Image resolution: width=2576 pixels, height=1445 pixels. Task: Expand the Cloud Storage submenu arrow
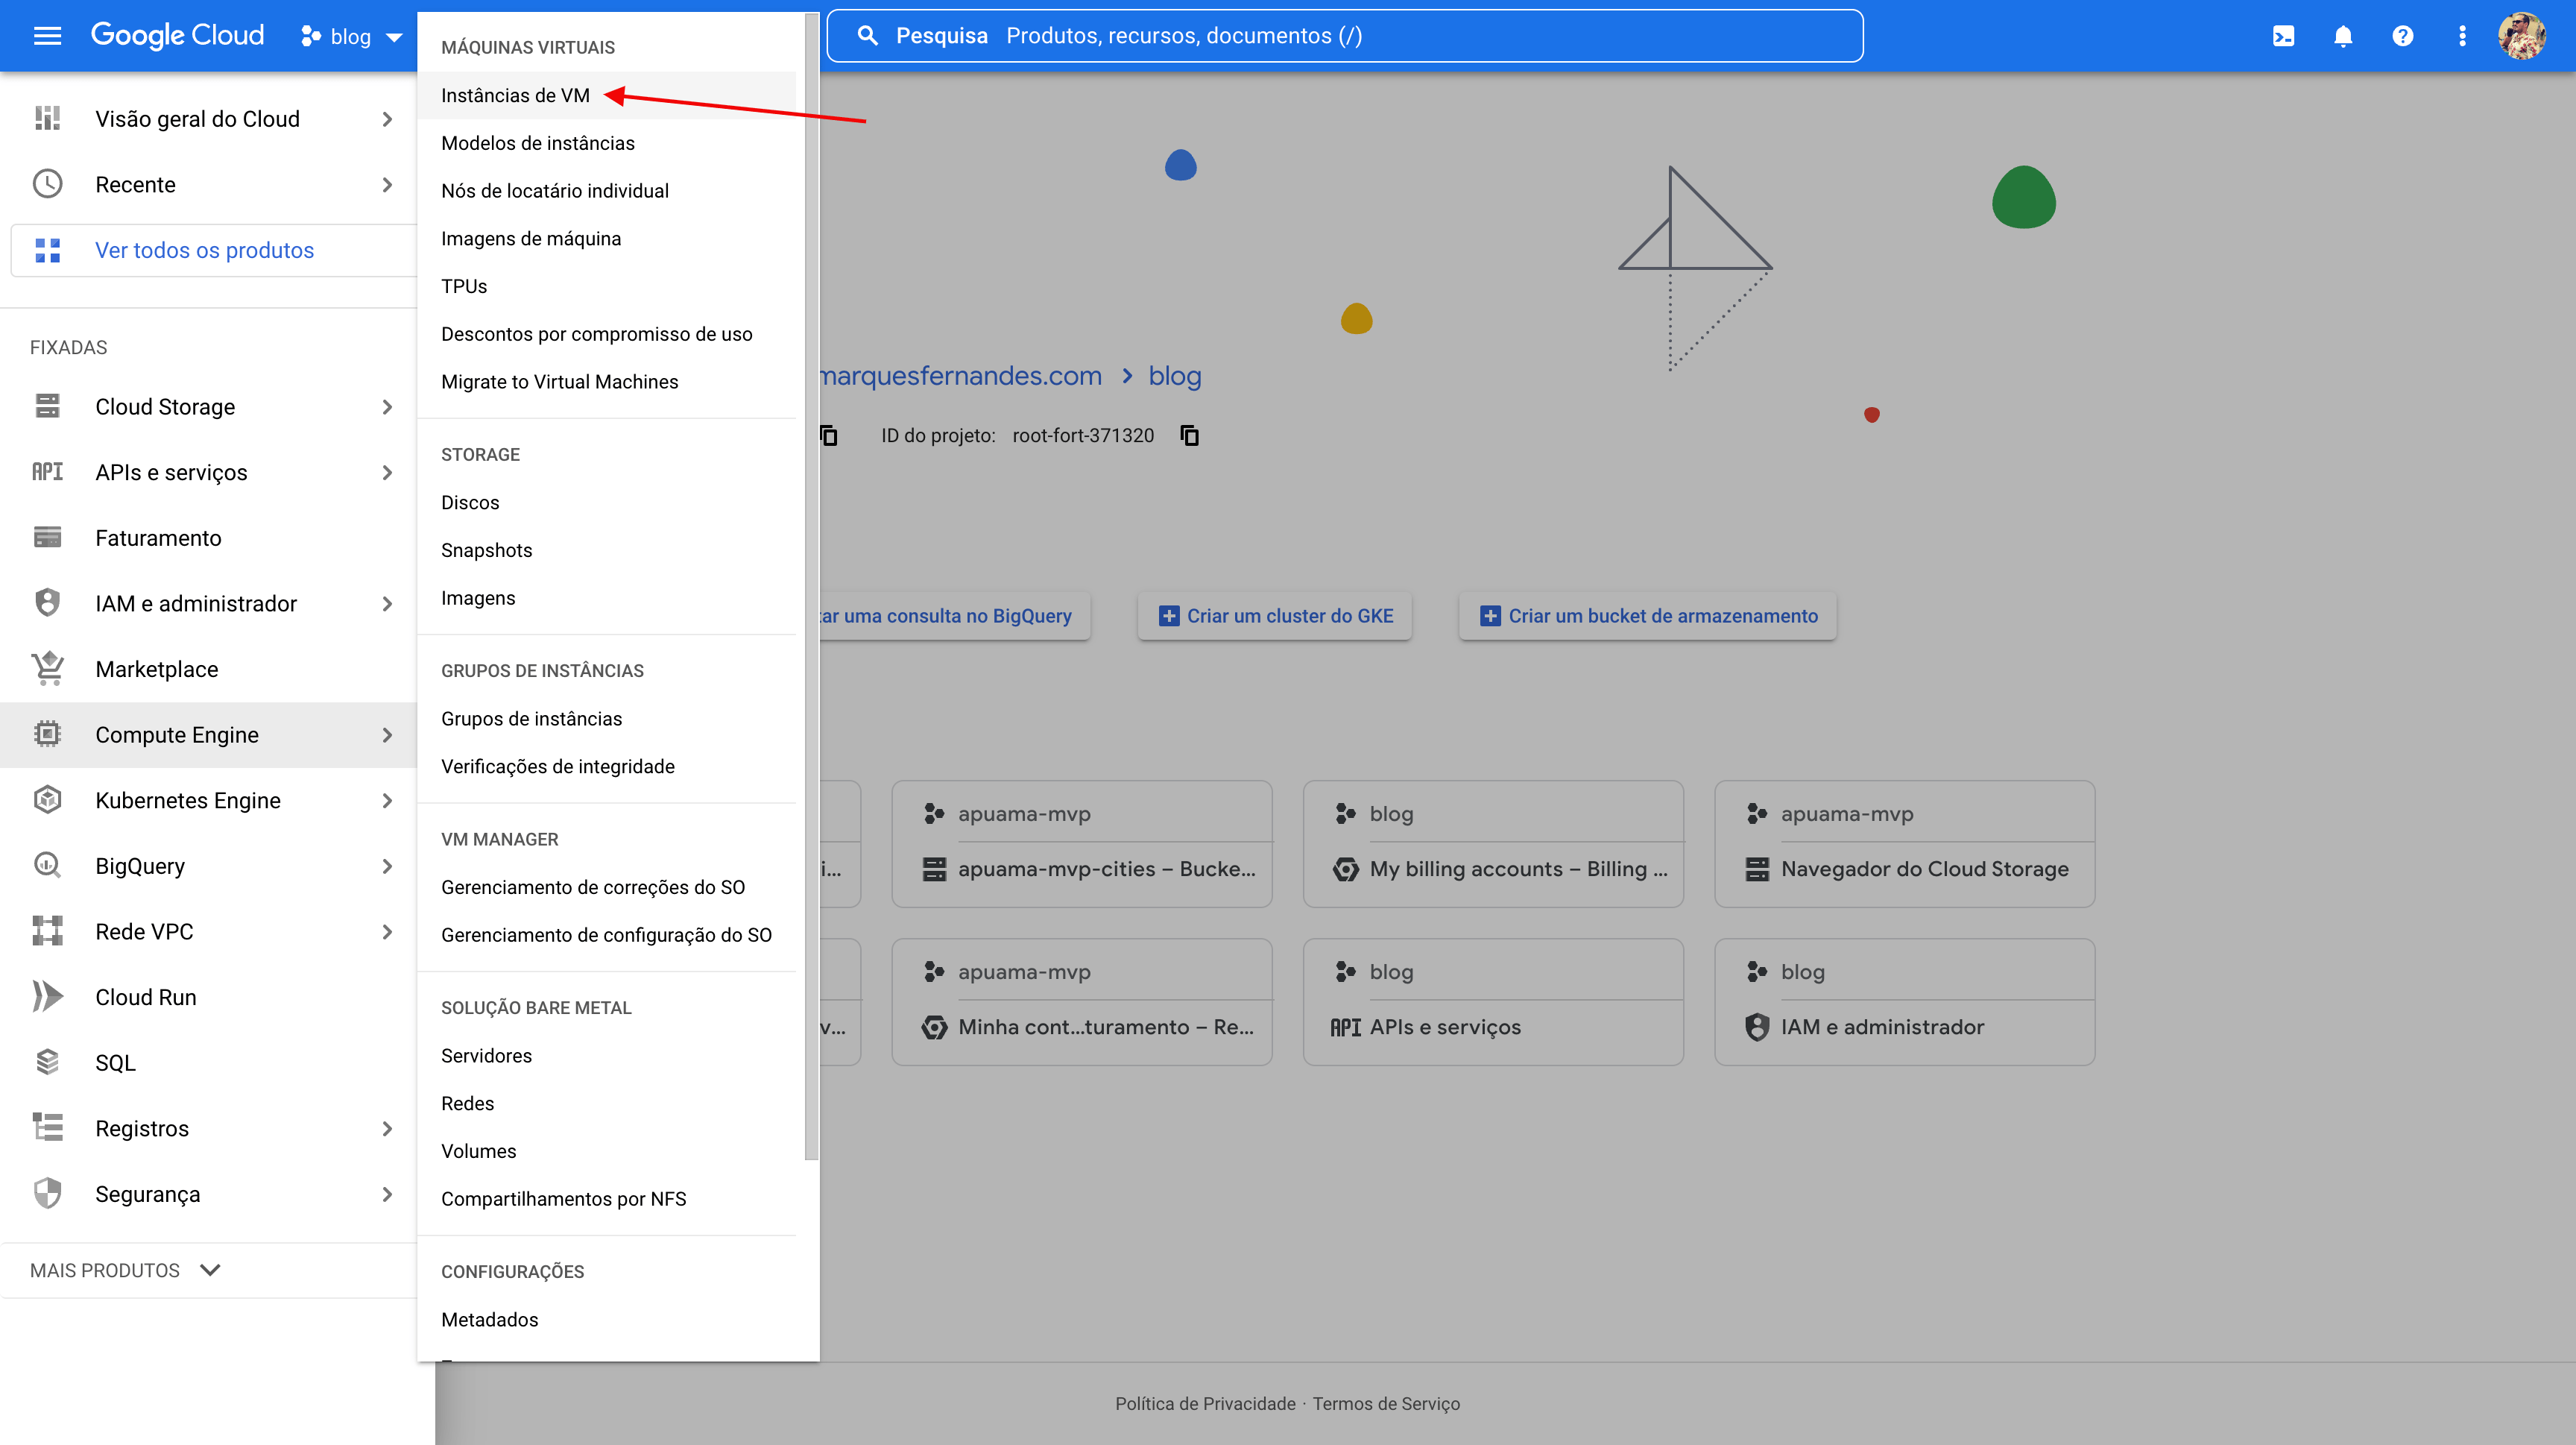click(387, 406)
